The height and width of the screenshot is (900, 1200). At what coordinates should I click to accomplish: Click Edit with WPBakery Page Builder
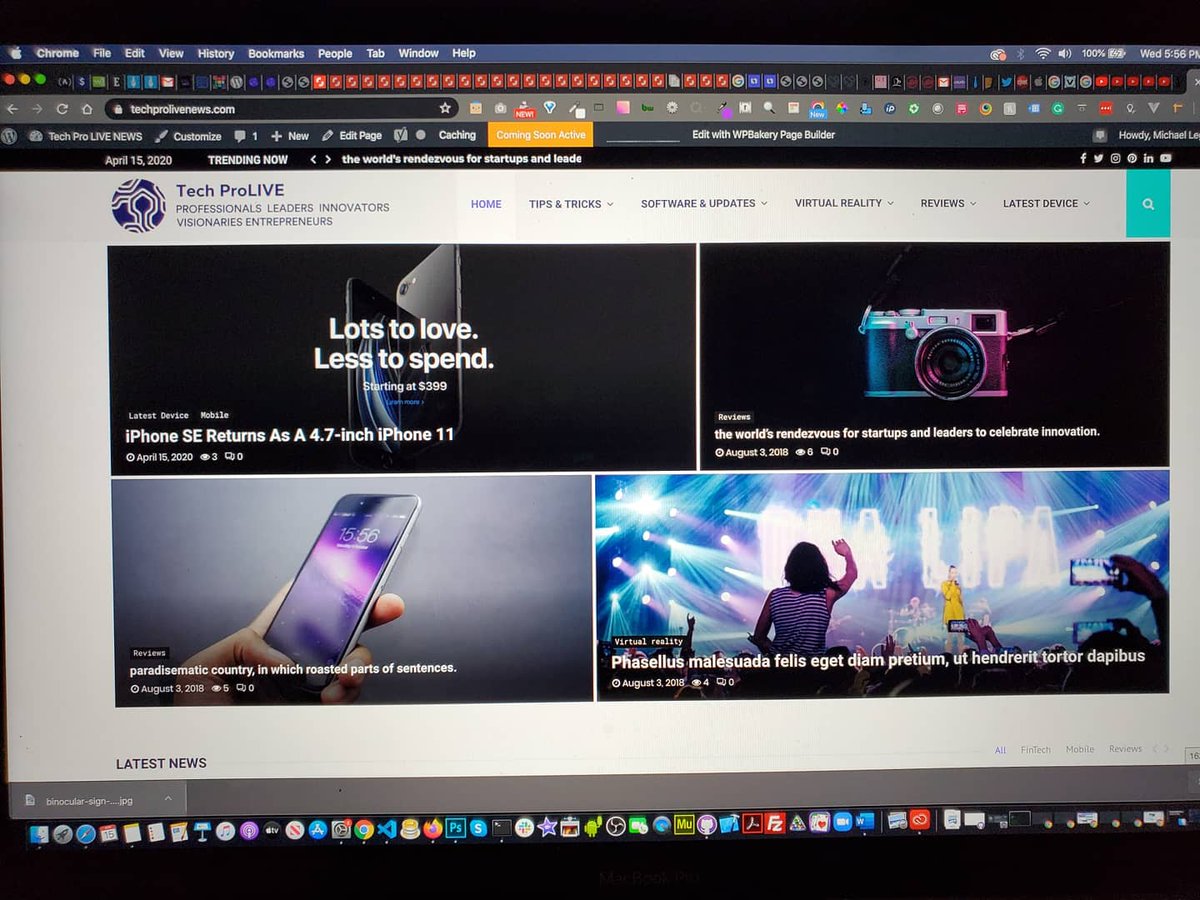764,134
